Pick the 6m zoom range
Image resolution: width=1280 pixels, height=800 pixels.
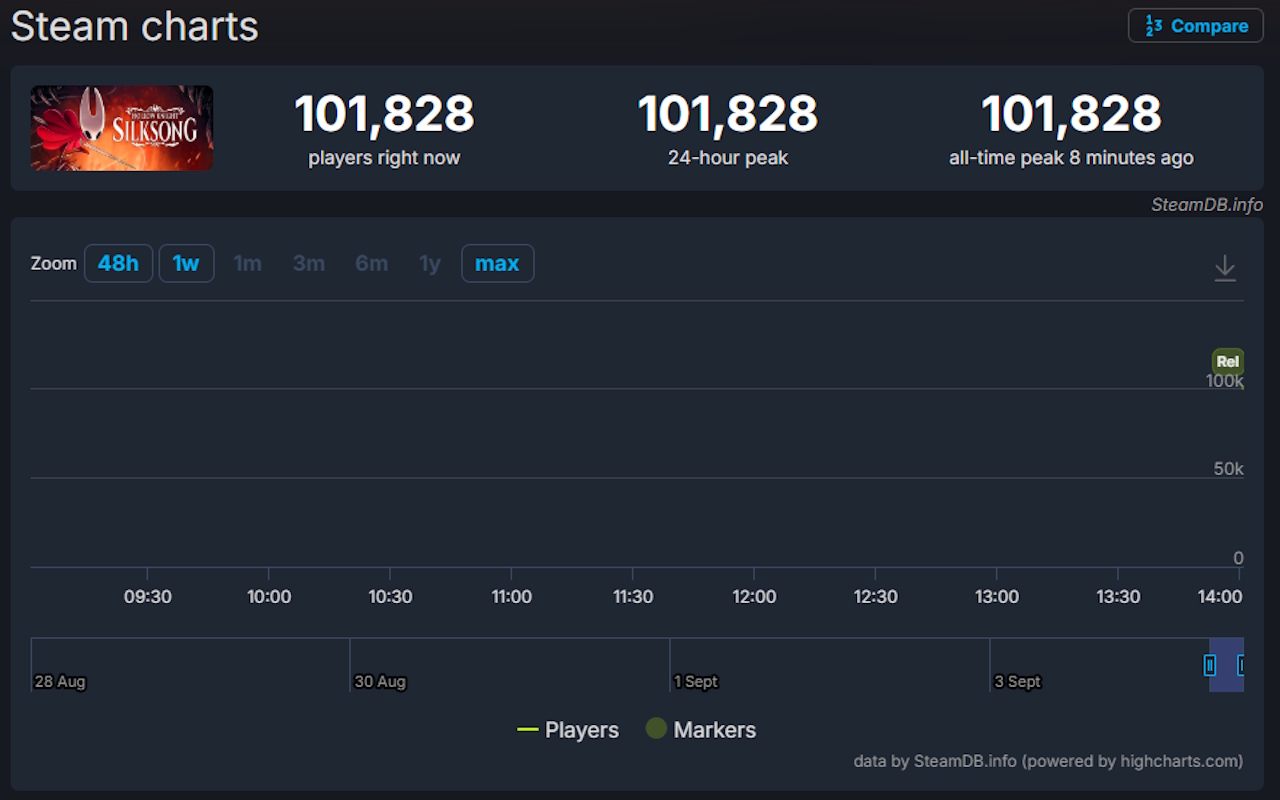point(371,264)
